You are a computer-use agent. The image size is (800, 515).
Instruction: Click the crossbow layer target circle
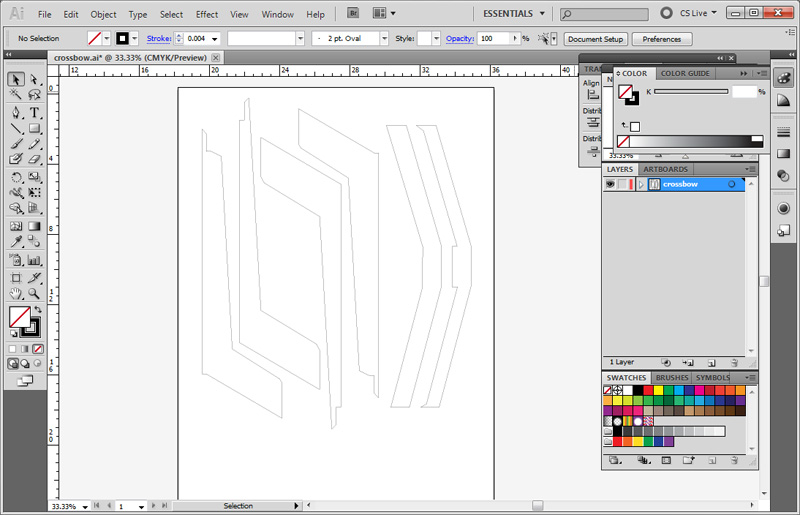[732, 184]
